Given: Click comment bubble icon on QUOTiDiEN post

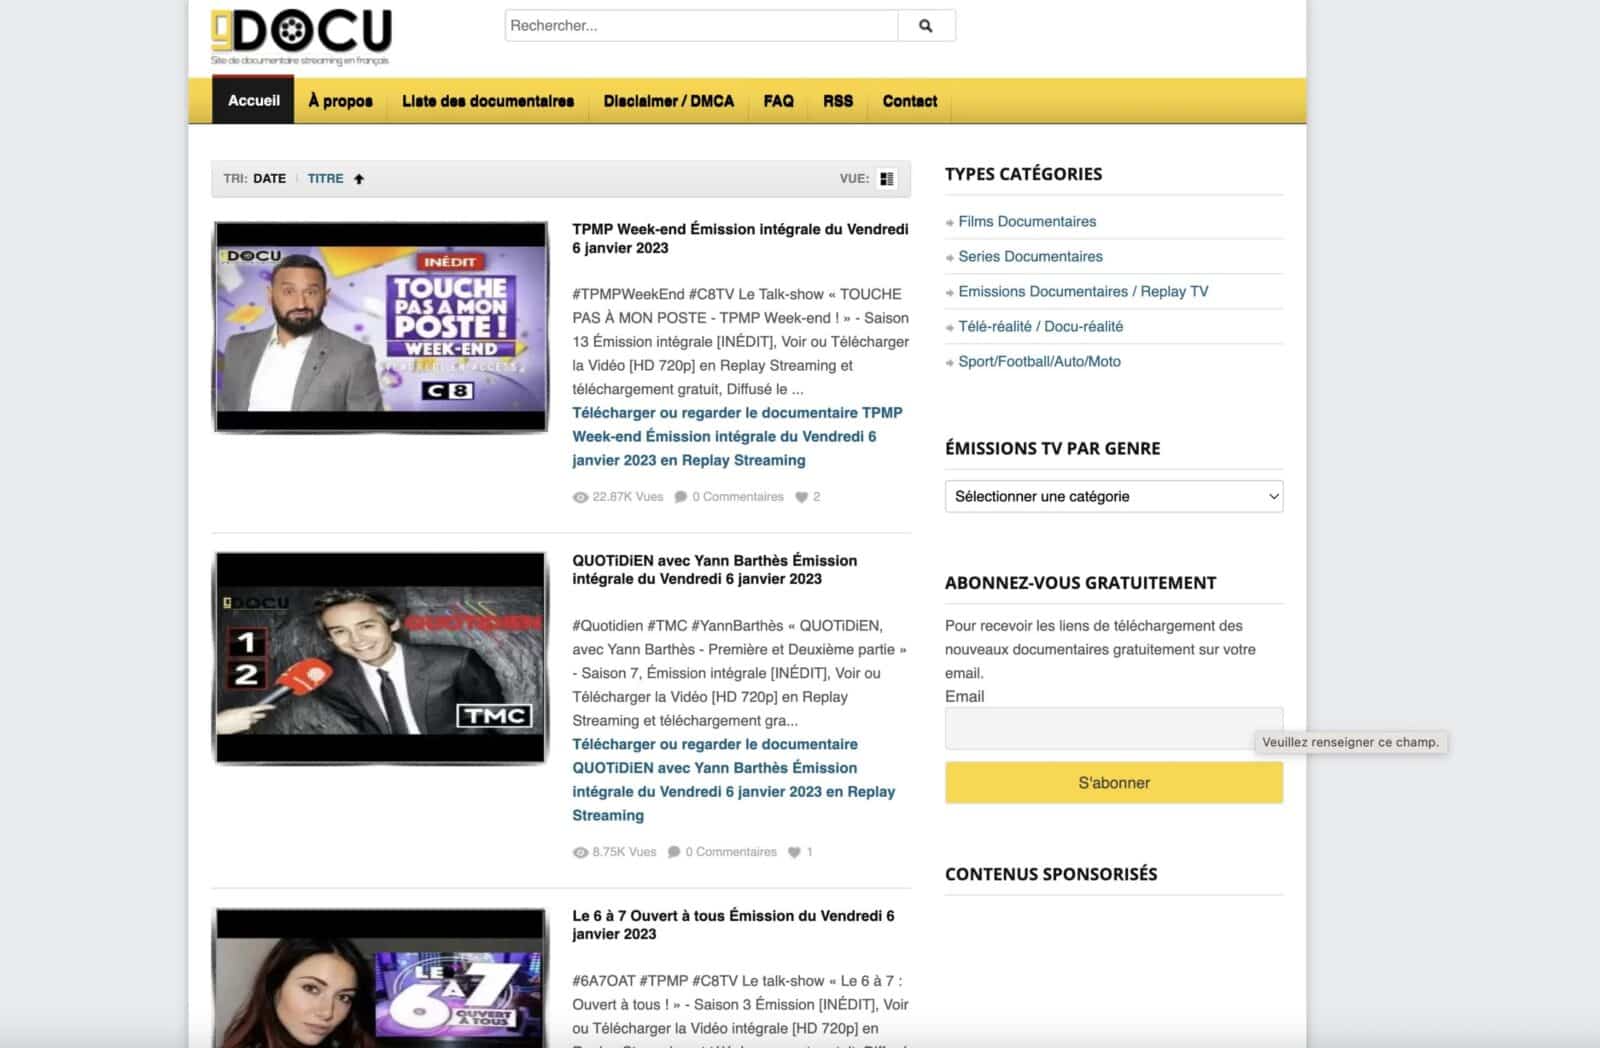Looking at the screenshot, I should (674, 853).
